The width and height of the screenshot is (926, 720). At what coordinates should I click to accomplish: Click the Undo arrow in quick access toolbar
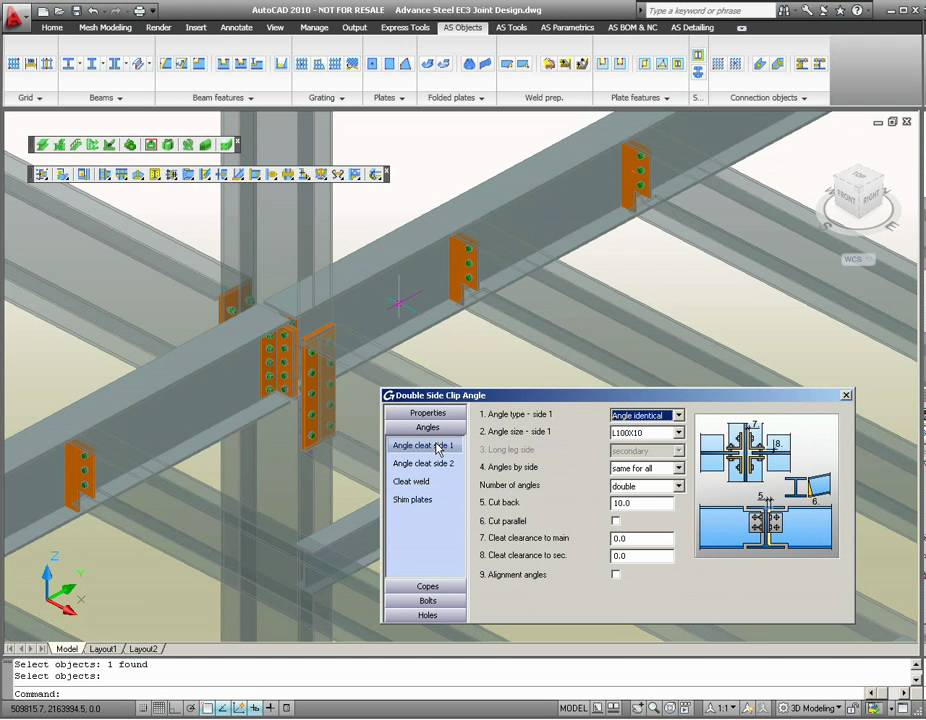pyautogui.click(x=93, y=11)
